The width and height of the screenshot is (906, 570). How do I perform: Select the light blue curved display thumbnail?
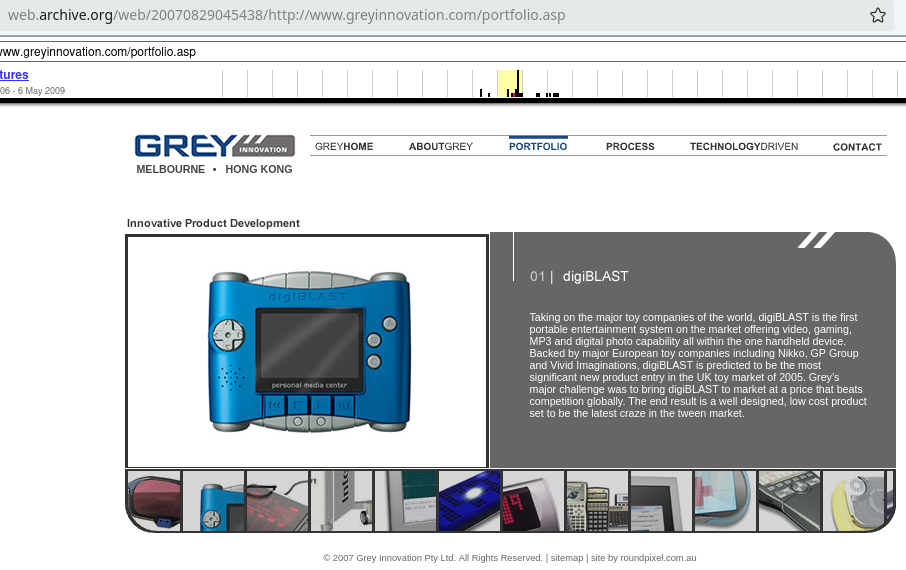pyautogui.click(x=725, y=501)
